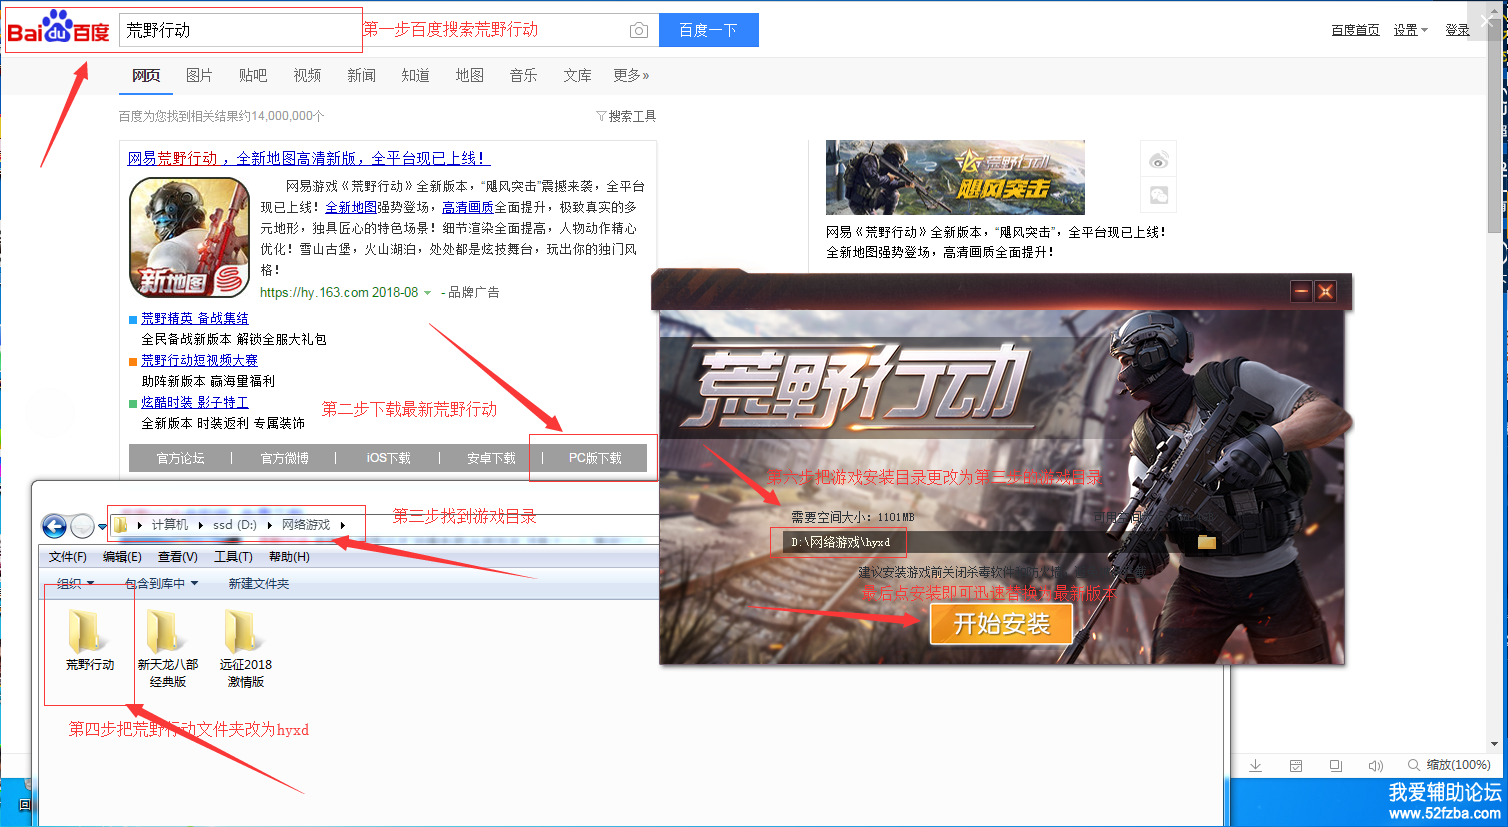Open the recent locations arrow in Explorer

pyautogui.click(x=102, y=527)
